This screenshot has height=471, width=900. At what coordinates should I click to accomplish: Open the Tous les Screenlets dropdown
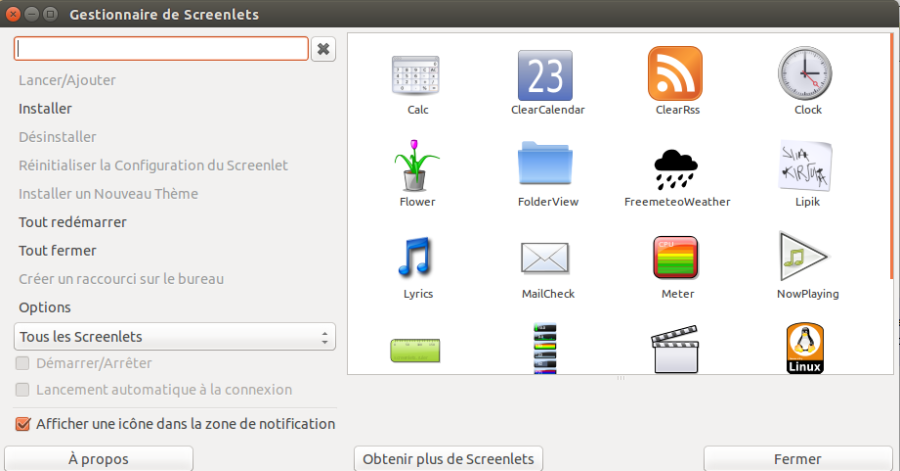pyautogui.click(x=174, y=337)
